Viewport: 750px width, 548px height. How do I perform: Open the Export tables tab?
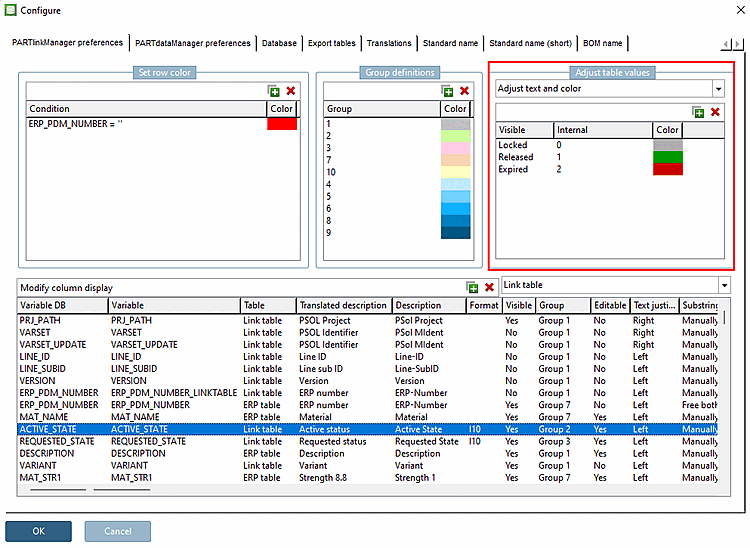[x=331, y=44]
